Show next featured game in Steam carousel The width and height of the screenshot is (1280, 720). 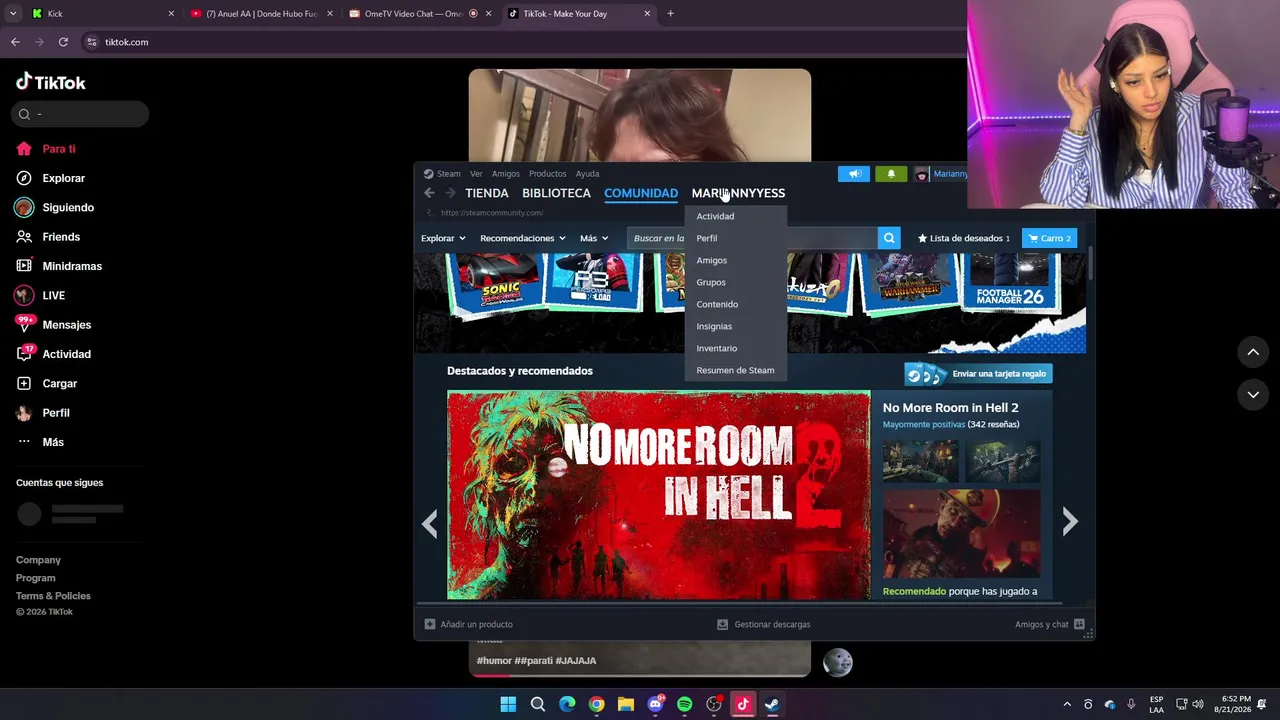1070,521
